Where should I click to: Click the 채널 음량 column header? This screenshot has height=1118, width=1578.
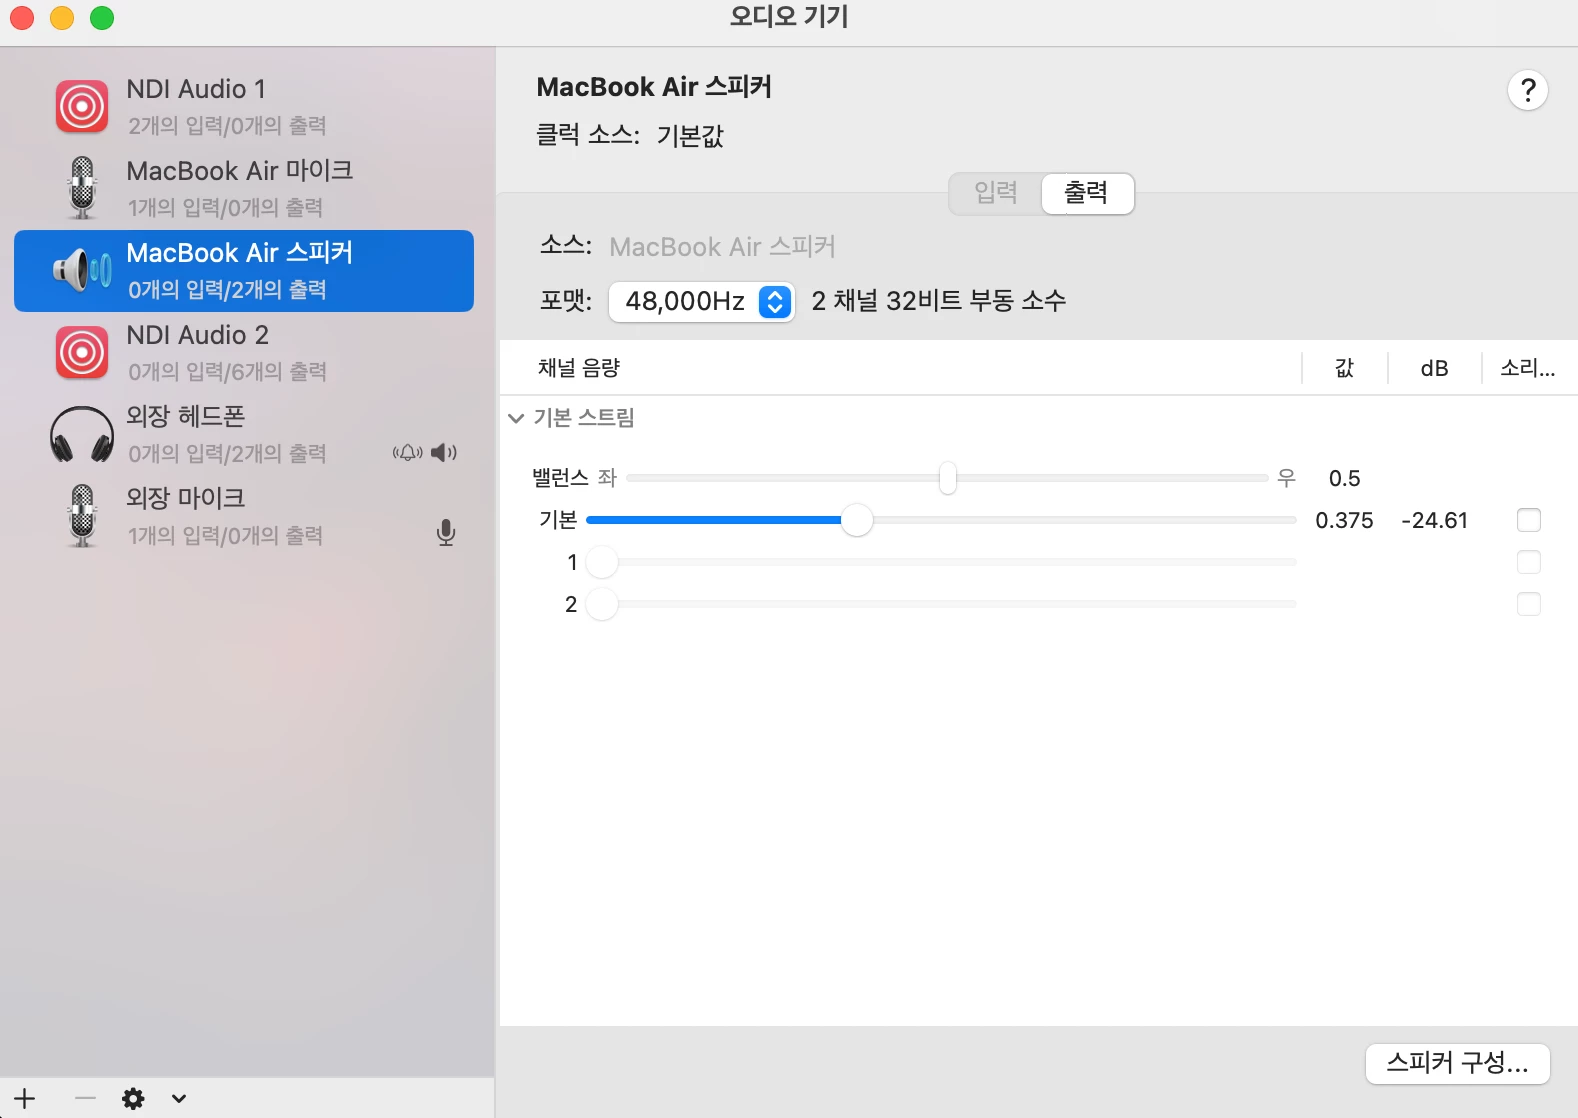coord(579,368)
